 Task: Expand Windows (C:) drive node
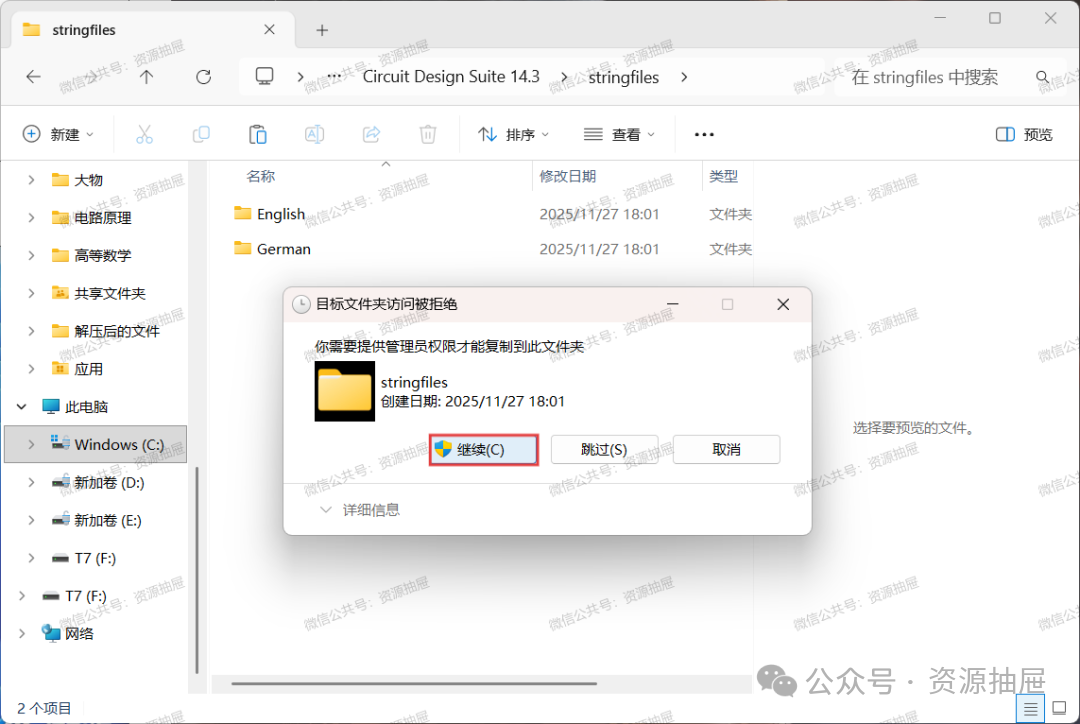point(31,444)
